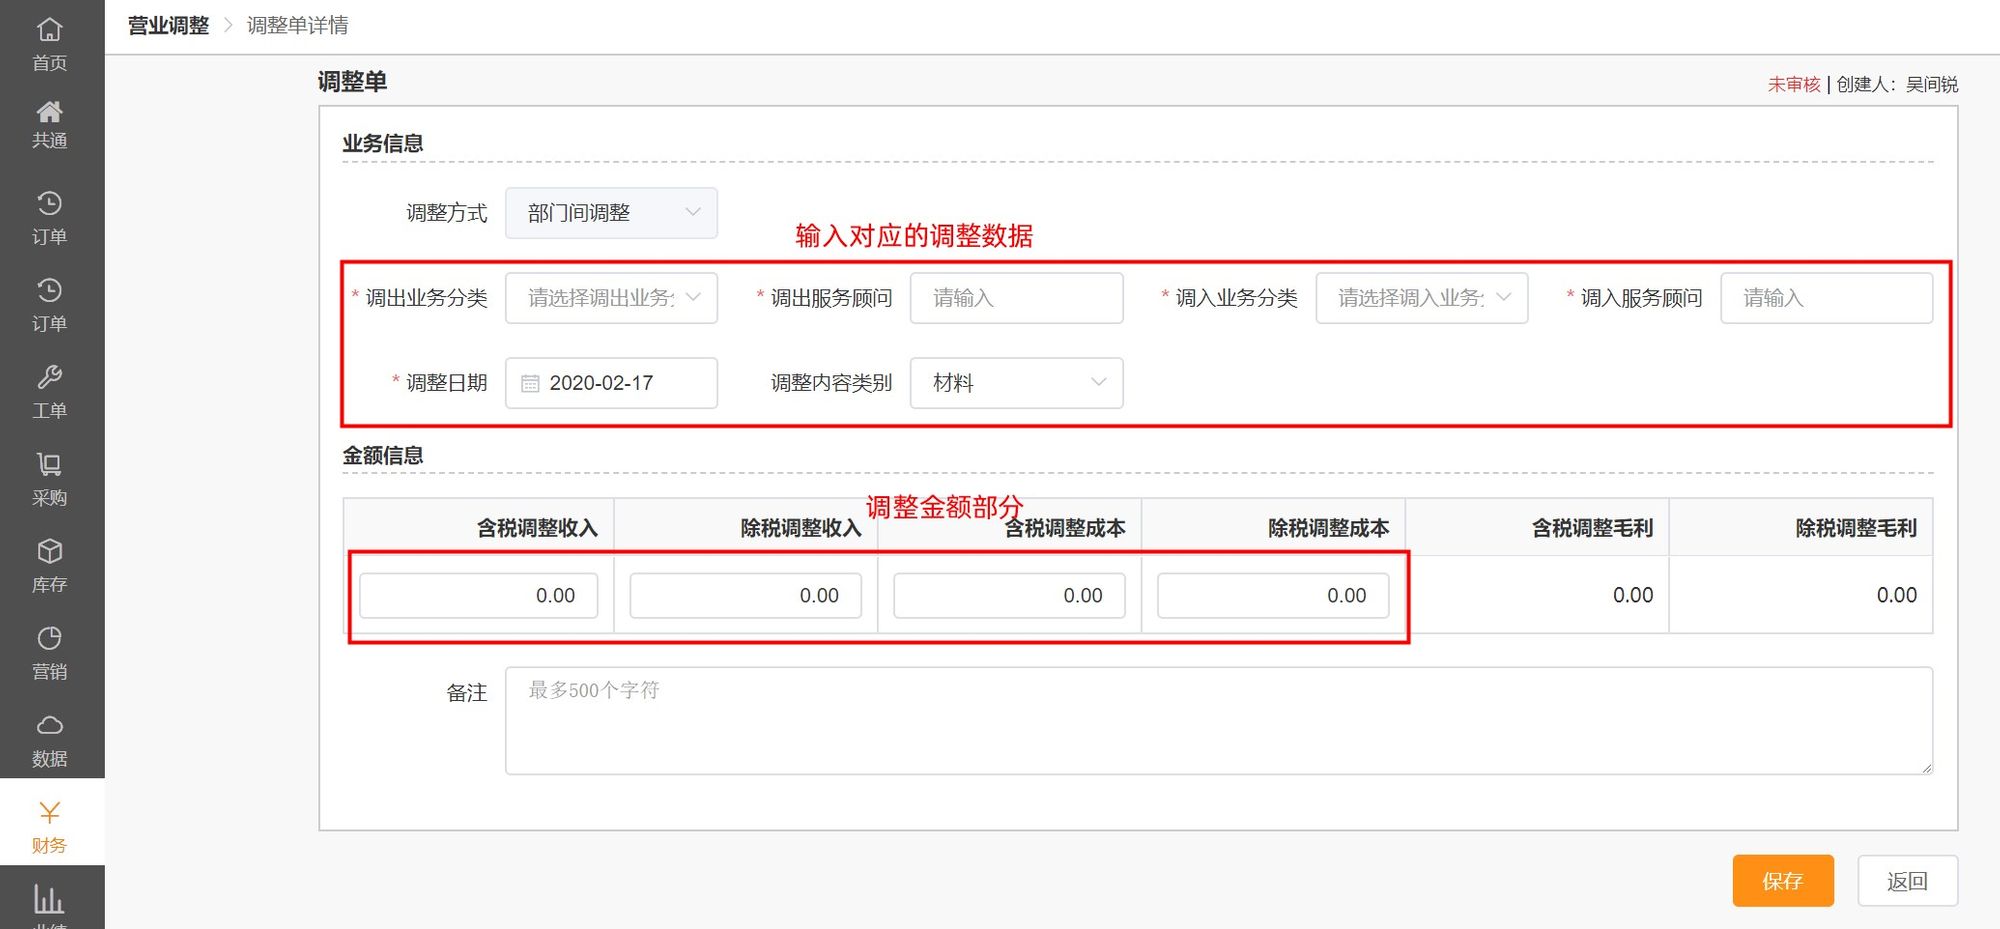Focus the 含税调整收入 amount input
Screen dimensions: 2000x929
tap(478, 595)
